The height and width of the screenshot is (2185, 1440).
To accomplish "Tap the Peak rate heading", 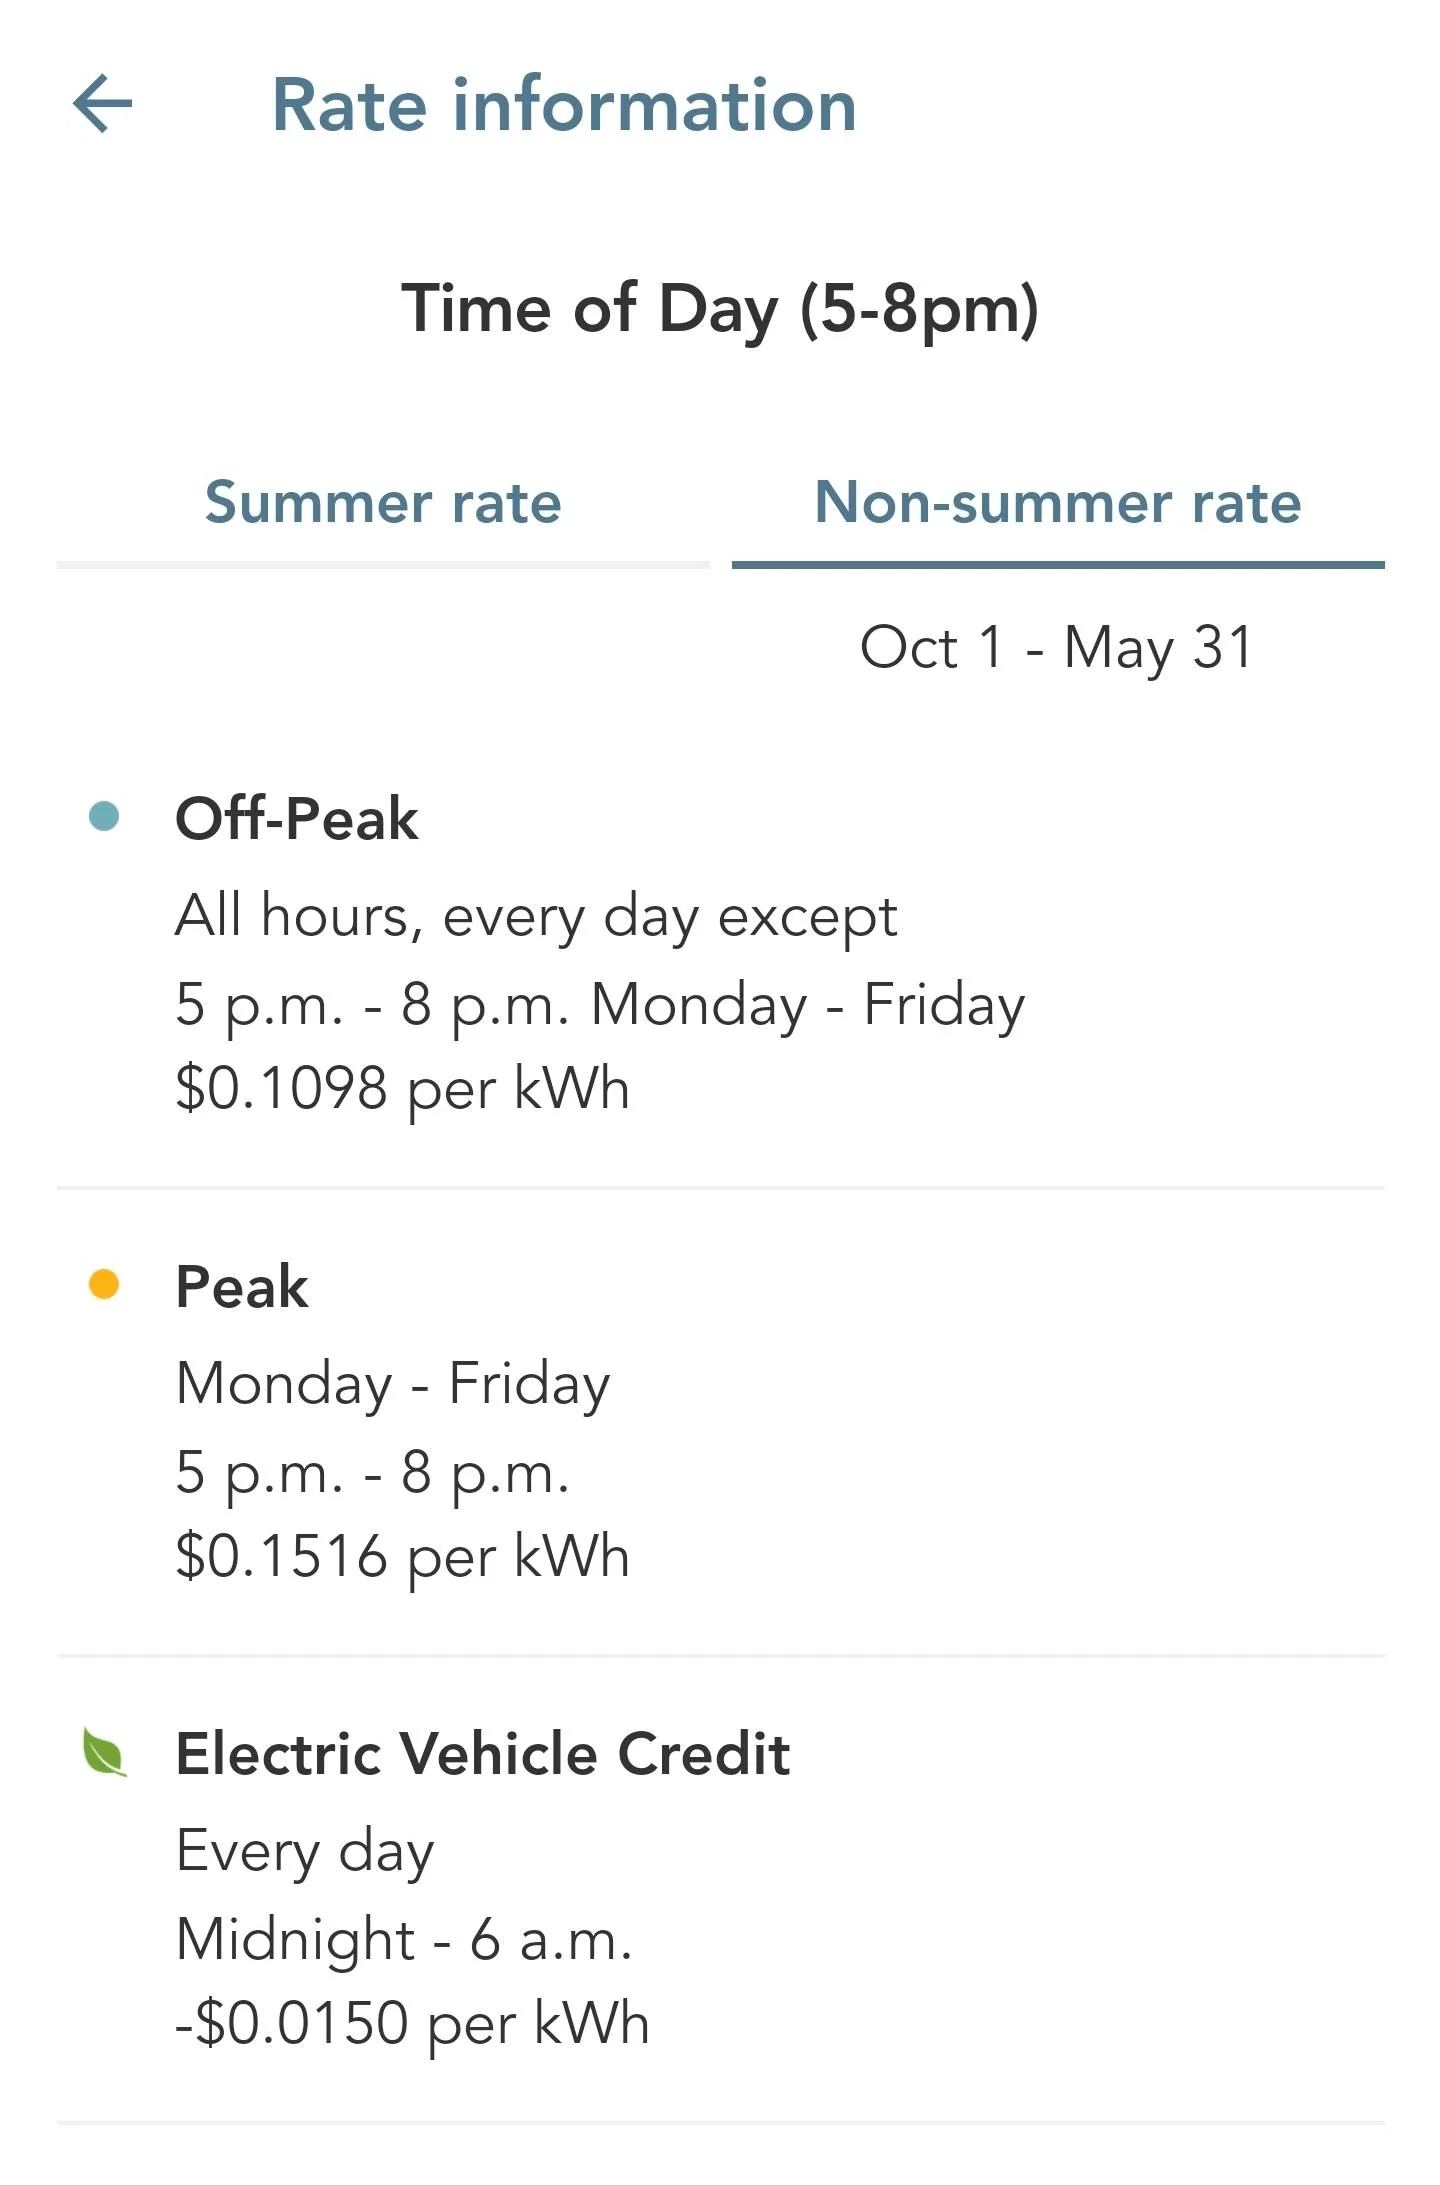I will coord(242,1286).
